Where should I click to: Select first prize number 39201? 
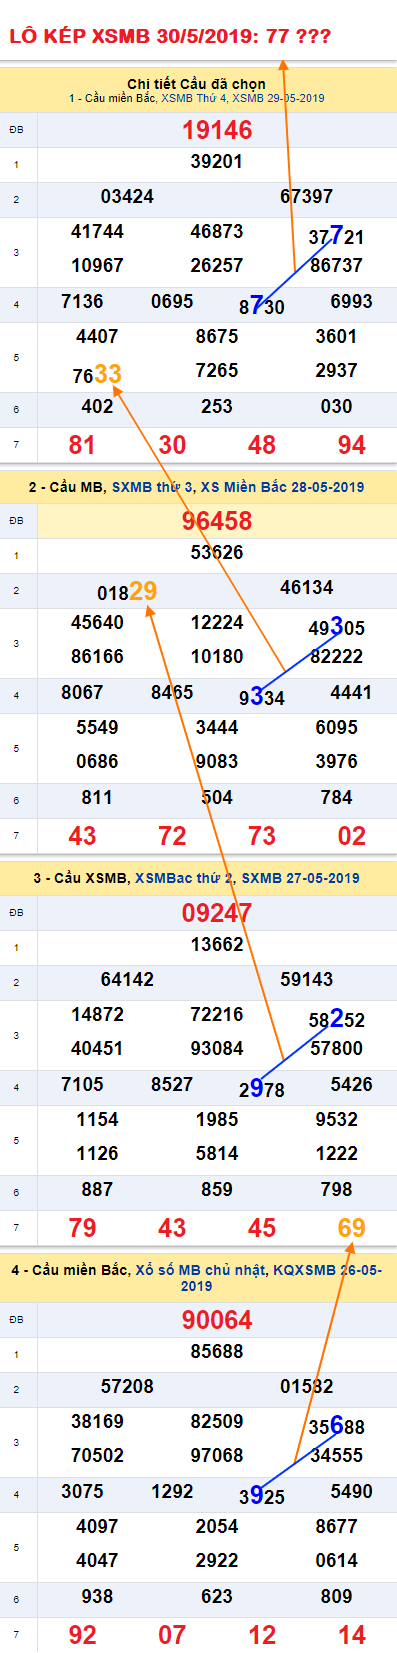[217, 162]
